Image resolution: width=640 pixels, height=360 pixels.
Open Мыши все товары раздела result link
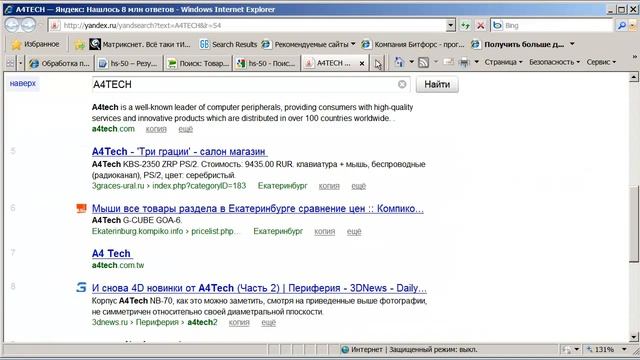[258, 209]
